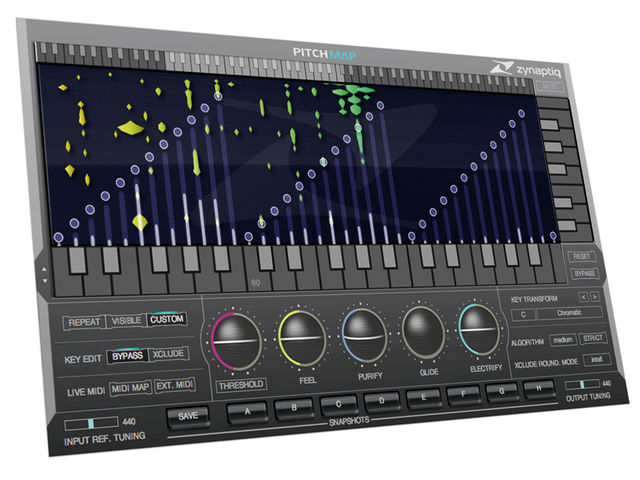Open the Xclude Round. Mode intell dropdown
Image resolution: width=640 pixels, height=480 pixels.
tap(597, 360)
